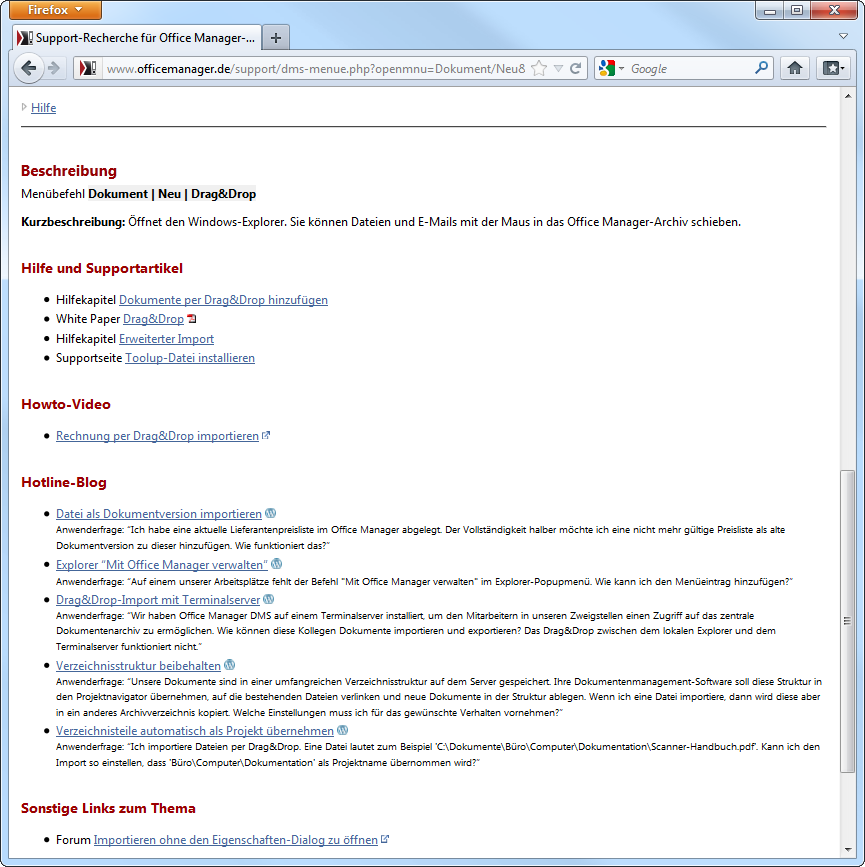
Task: Click external-link icon after Rechnung per Drag&Drop
Action: click(266, 435)
